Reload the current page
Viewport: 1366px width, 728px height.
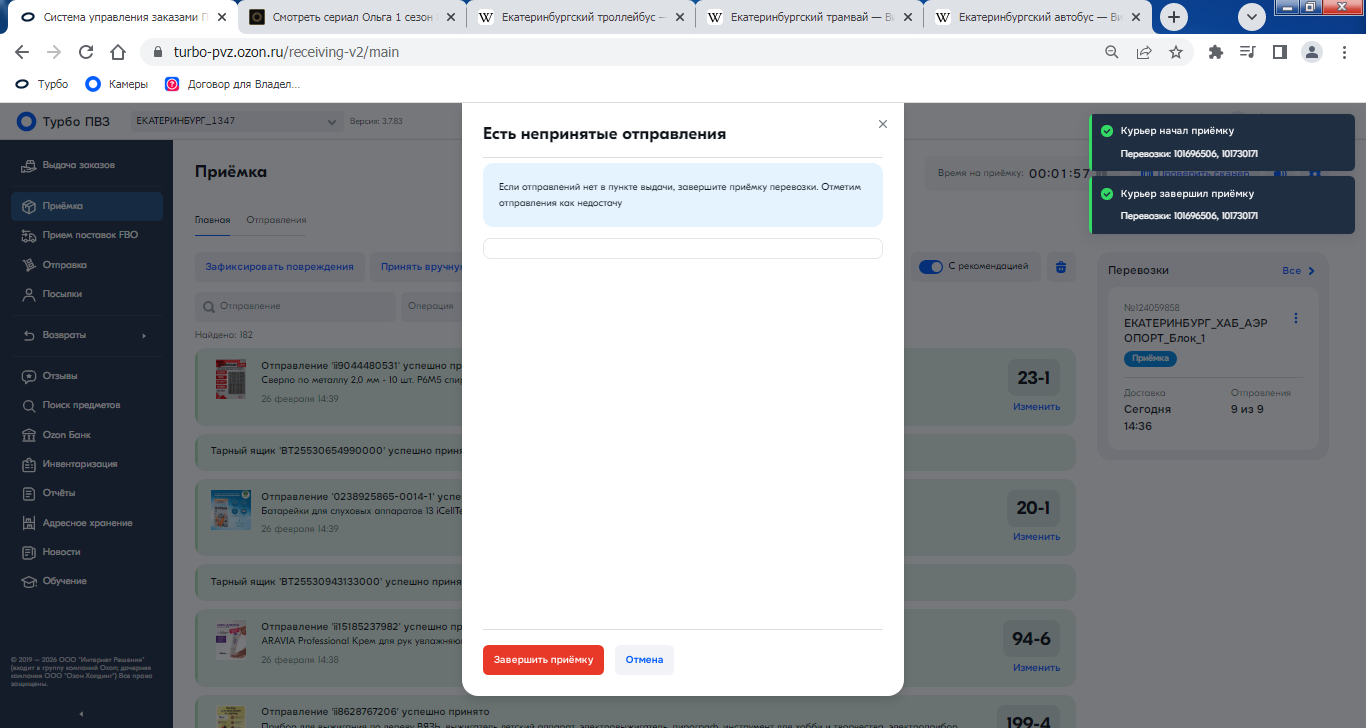(86, 52)
